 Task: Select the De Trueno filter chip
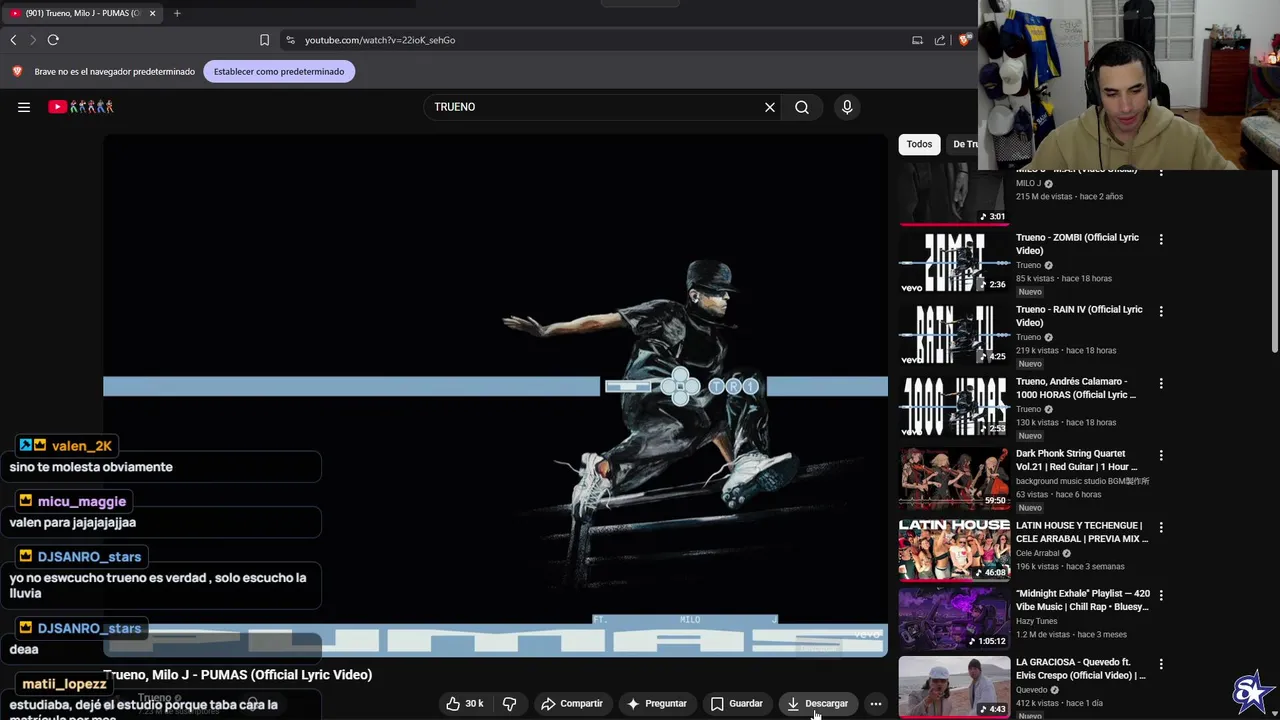pyautogui.click(x=964, y=144)
